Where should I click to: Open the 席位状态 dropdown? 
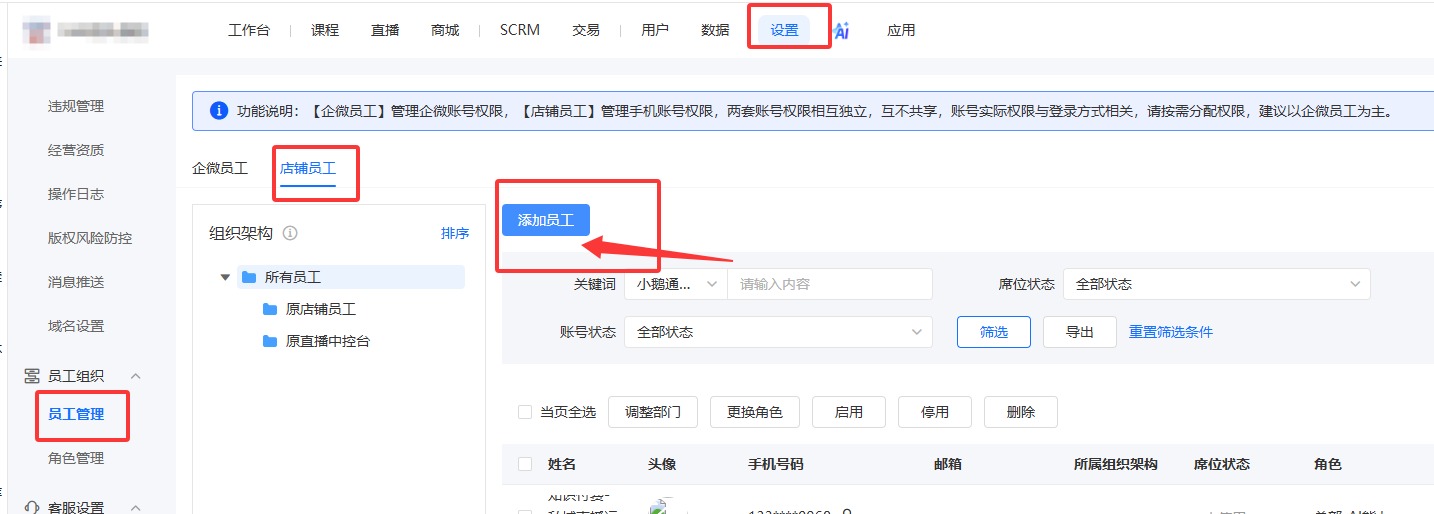click(x=1216, y=284)
